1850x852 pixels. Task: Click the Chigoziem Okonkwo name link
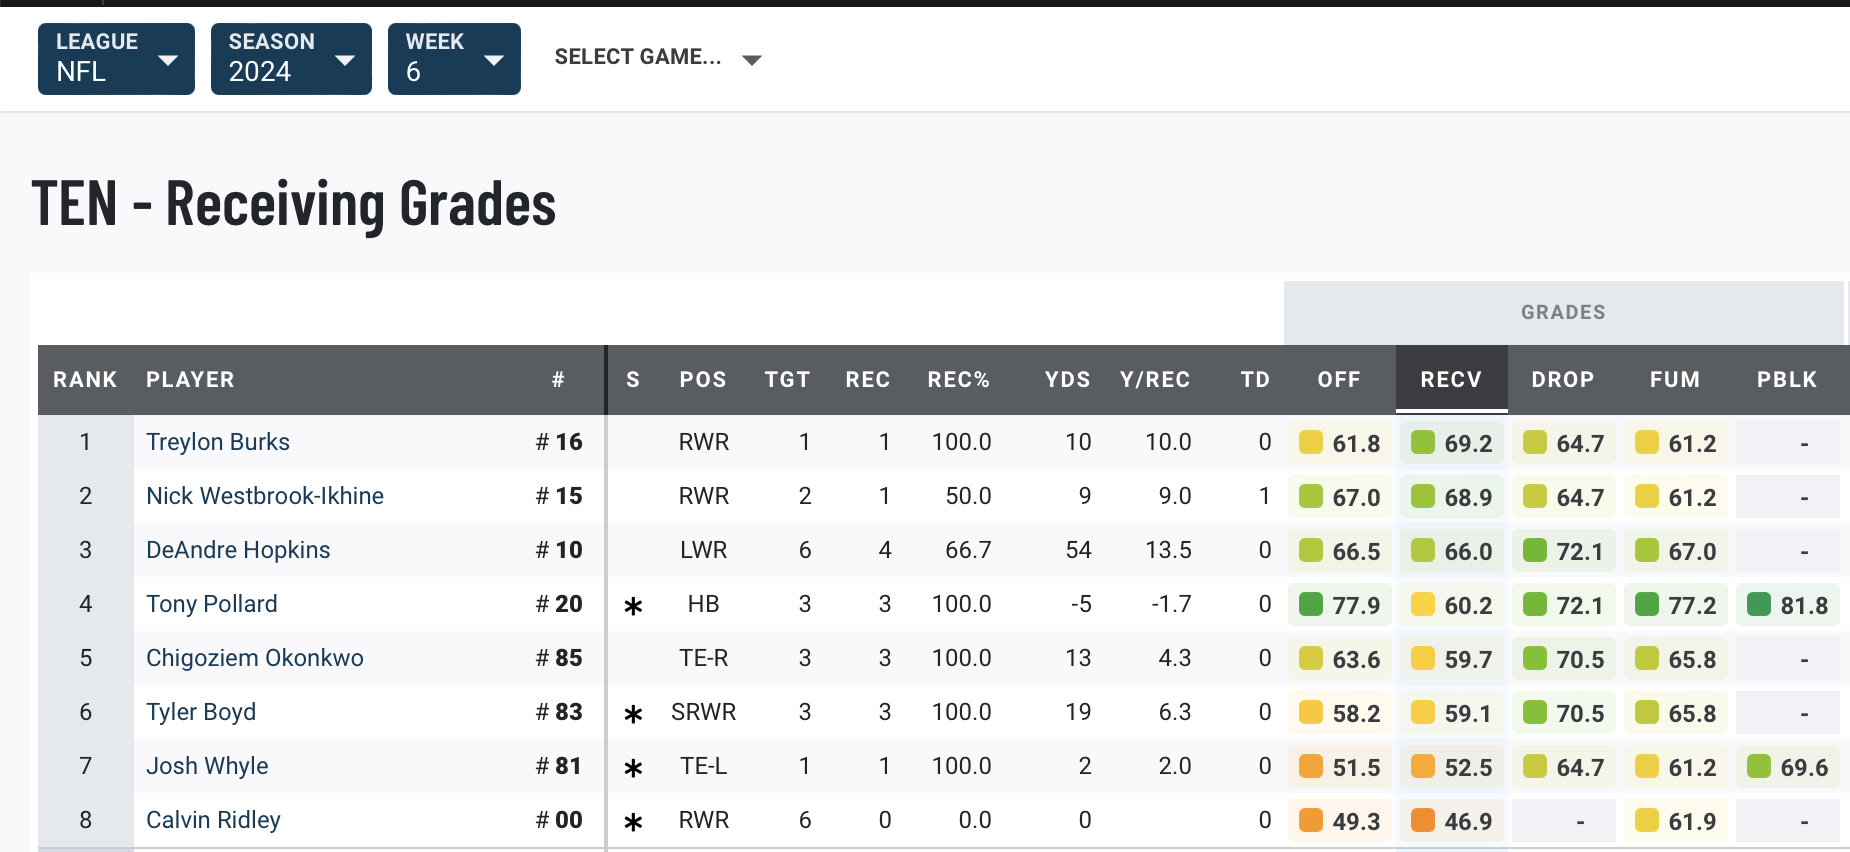pyautogui.click(x=255, y=658)
